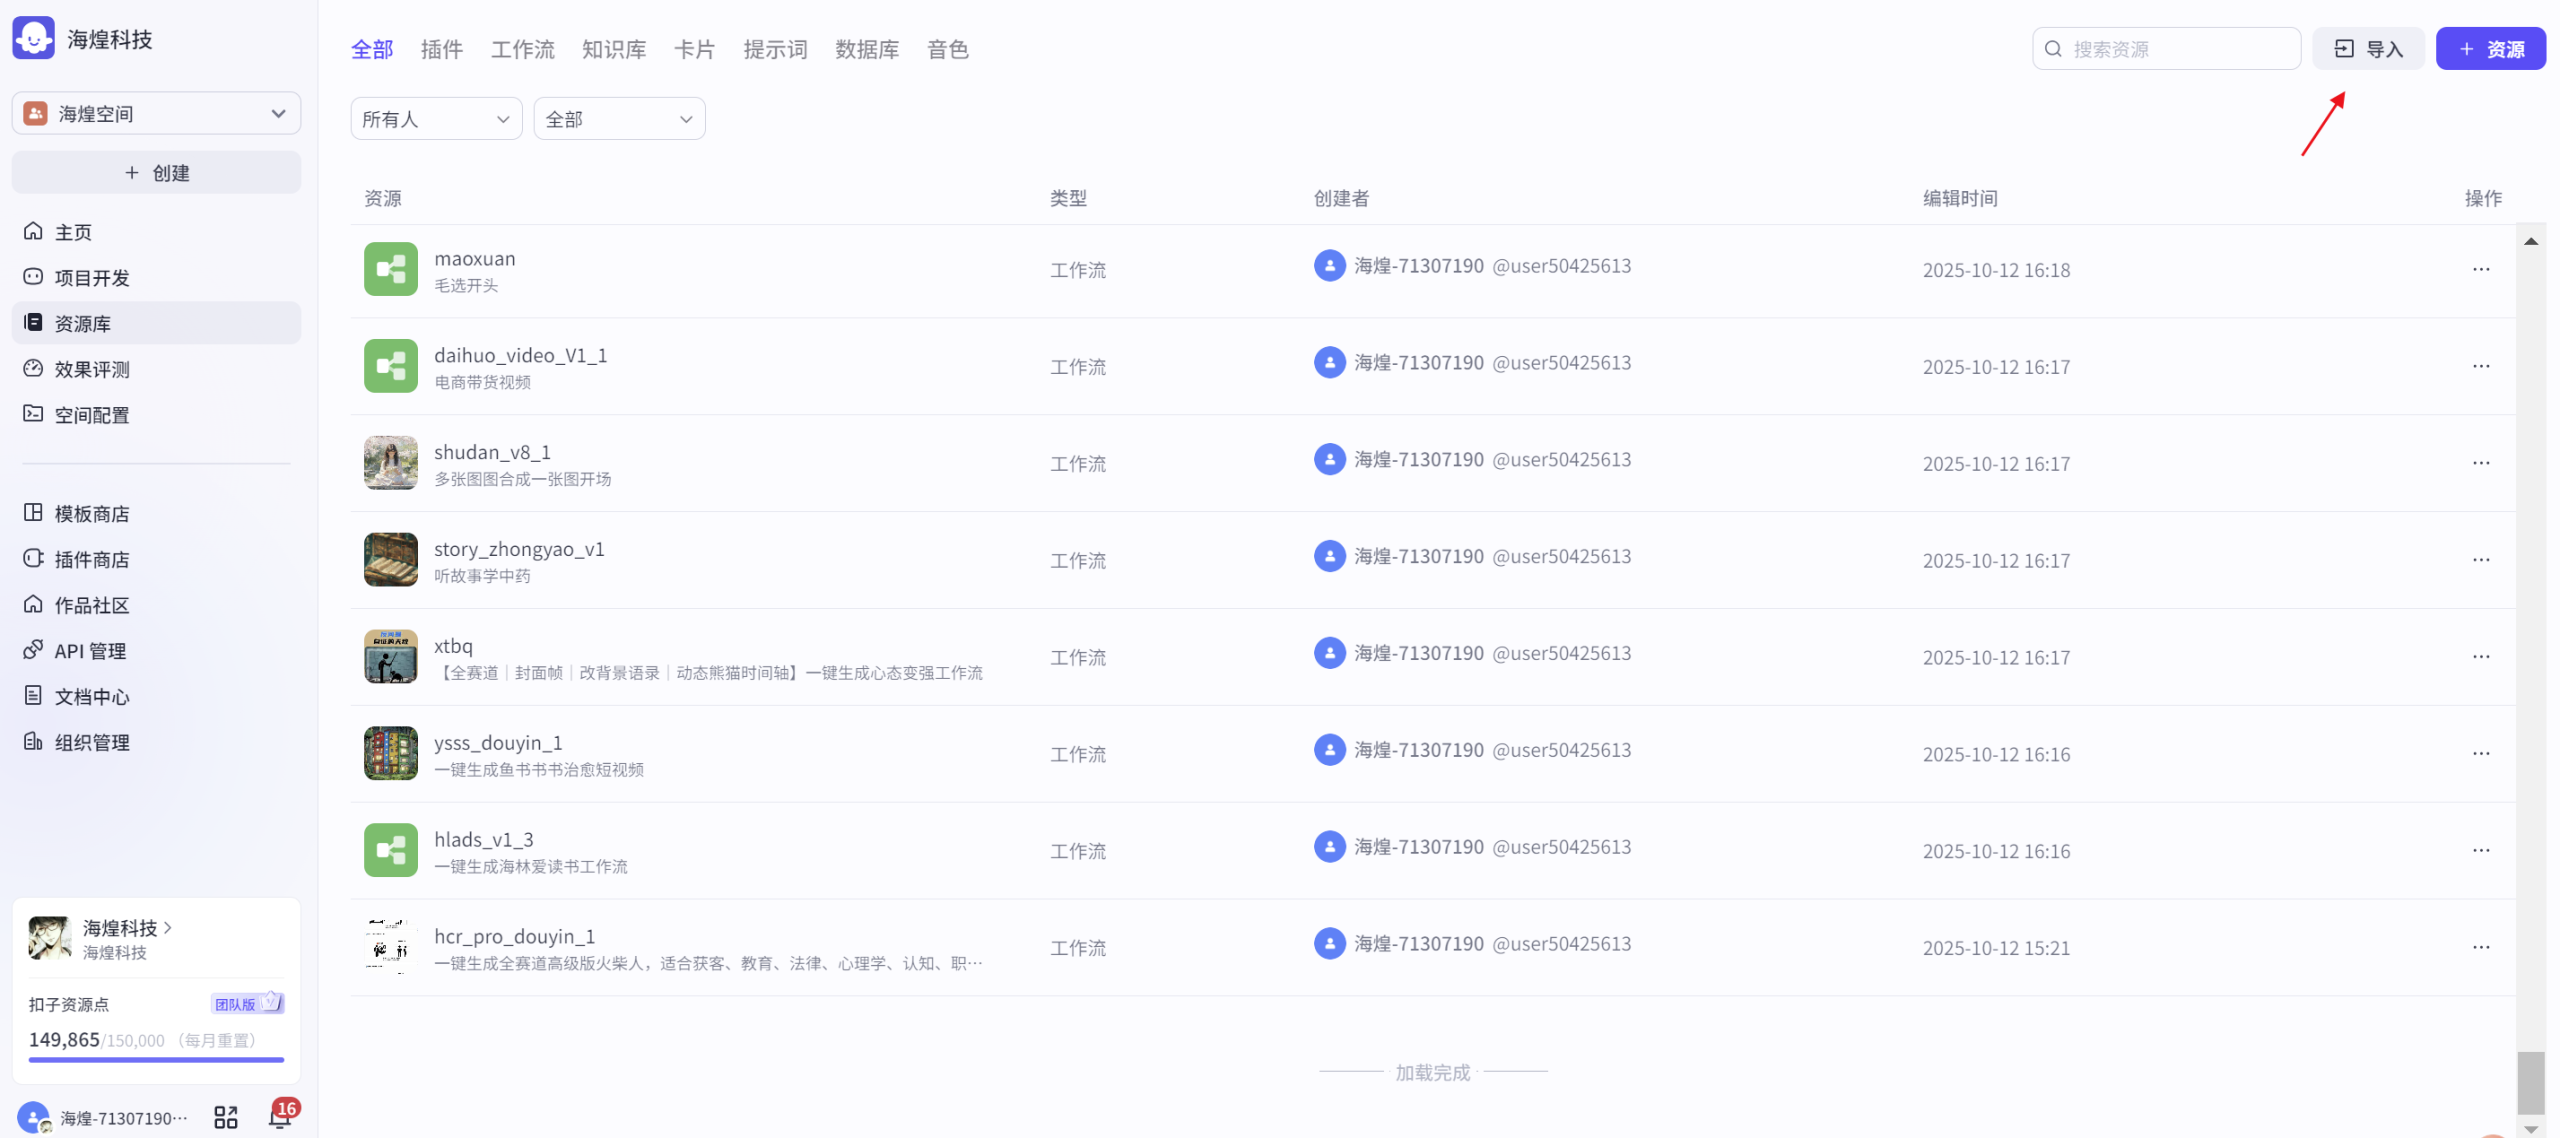Select 资源库 in the left sidebar
The height and width of the screenshot is (1138, 2560).
(x=84, y=323)
